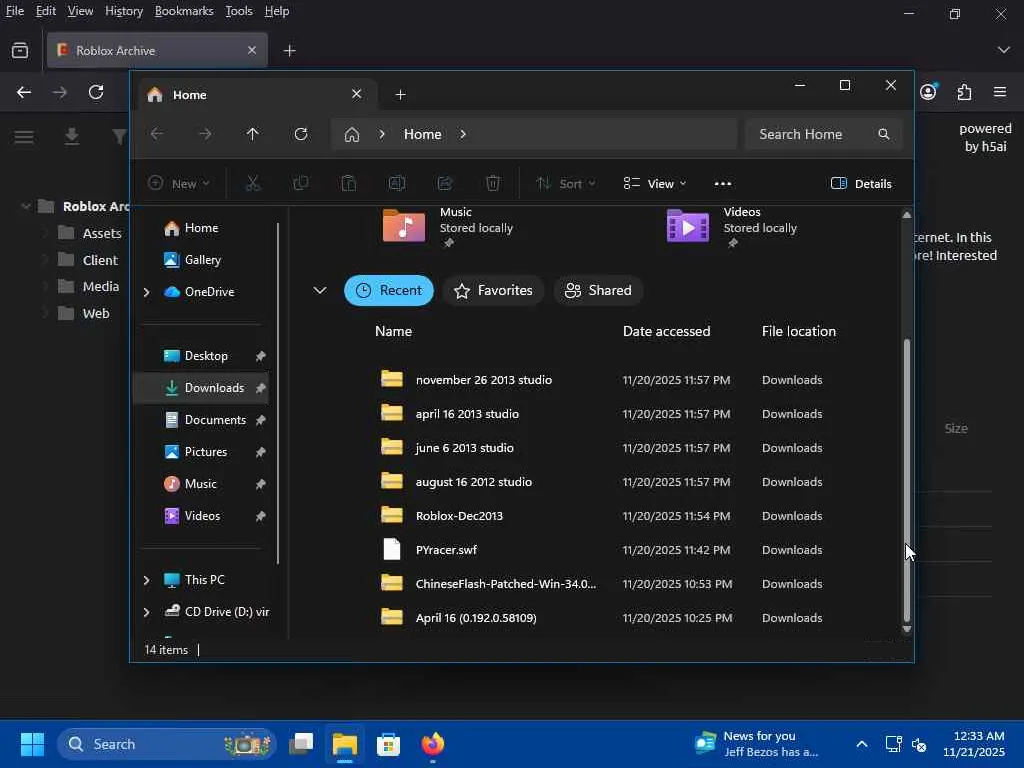This screenshot has width=1024, height=768.
Task: Open the Firefox Bookmarks menu
Action: (x=184, y=11)
